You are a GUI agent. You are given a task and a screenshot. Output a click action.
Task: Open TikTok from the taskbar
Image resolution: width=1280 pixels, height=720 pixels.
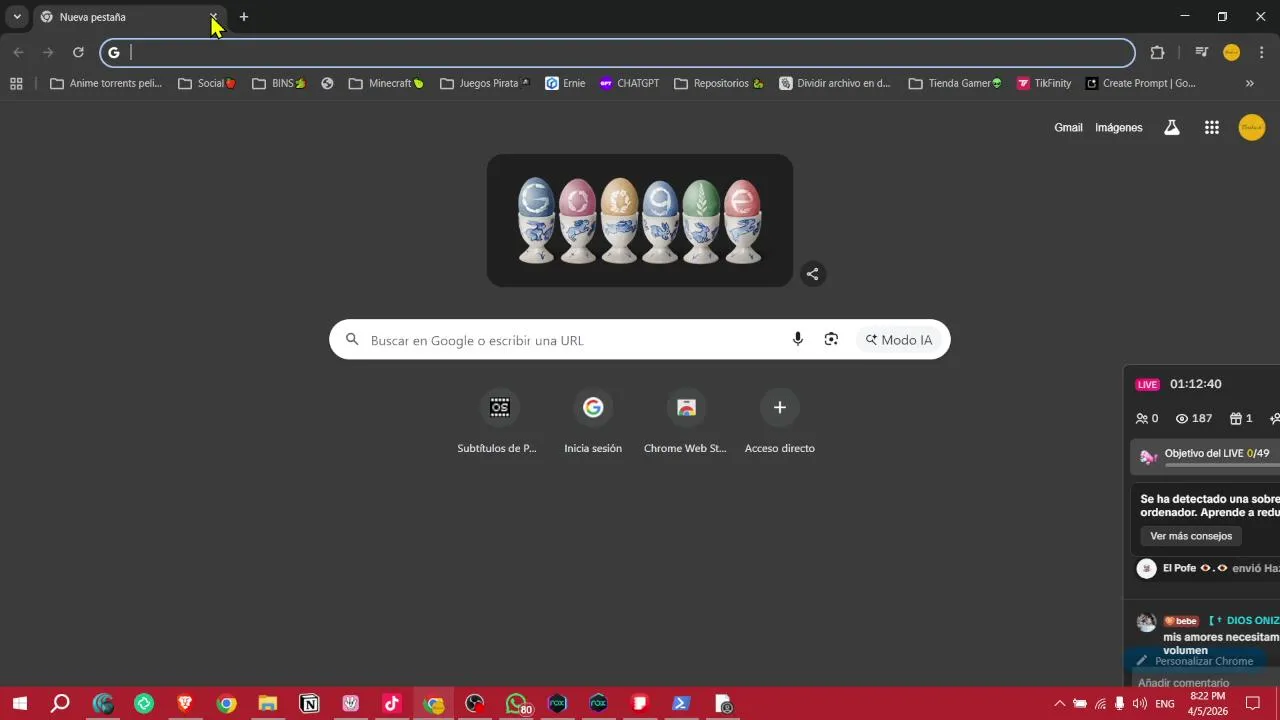coord(392,704)
